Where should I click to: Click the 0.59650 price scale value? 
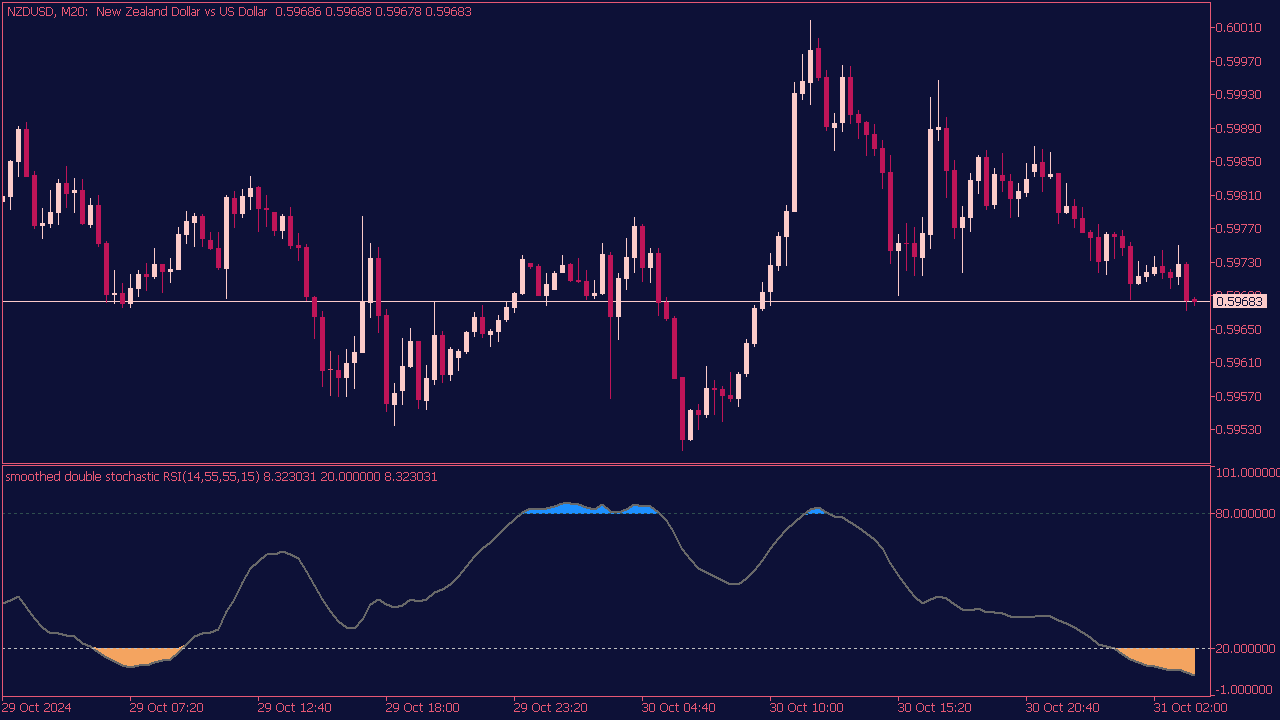pyautogui.click(x=1239, y=329)
